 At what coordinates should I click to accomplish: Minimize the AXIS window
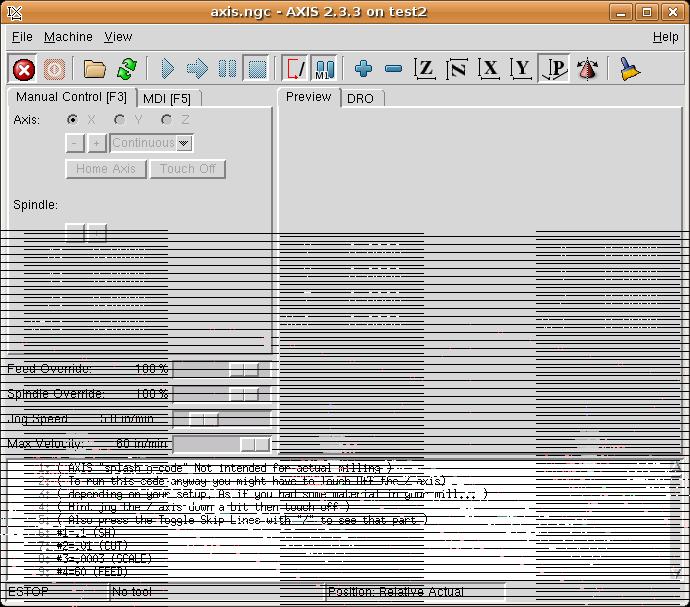click(621, 12)
